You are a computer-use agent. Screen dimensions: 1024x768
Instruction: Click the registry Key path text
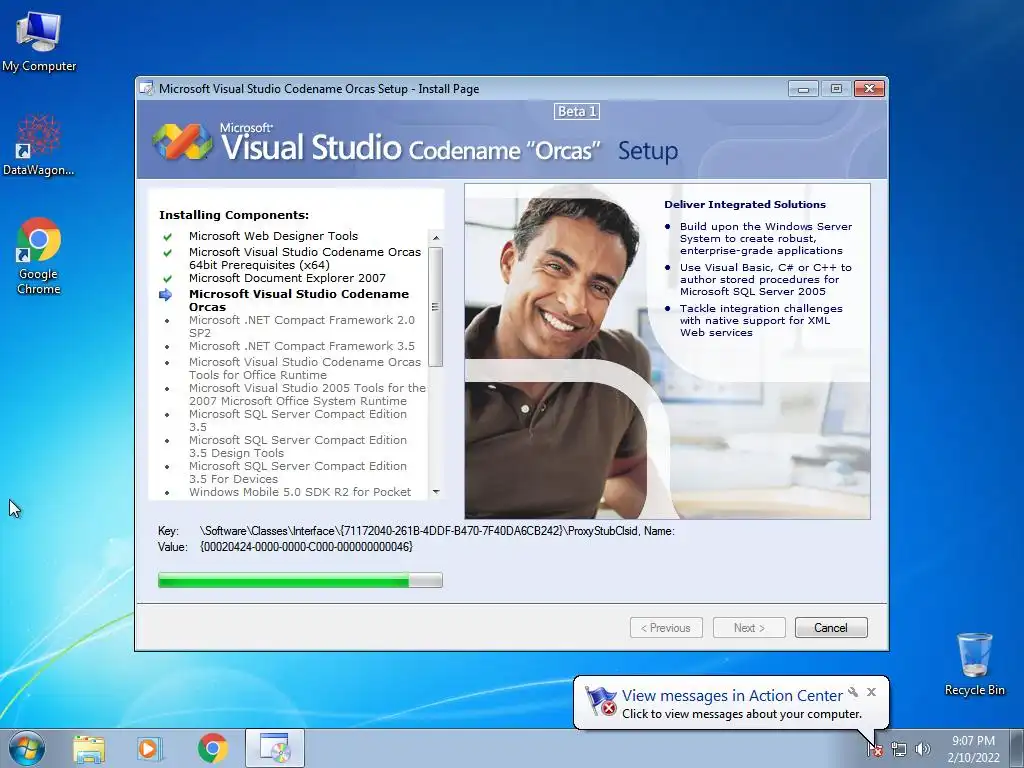click(438, 531)
